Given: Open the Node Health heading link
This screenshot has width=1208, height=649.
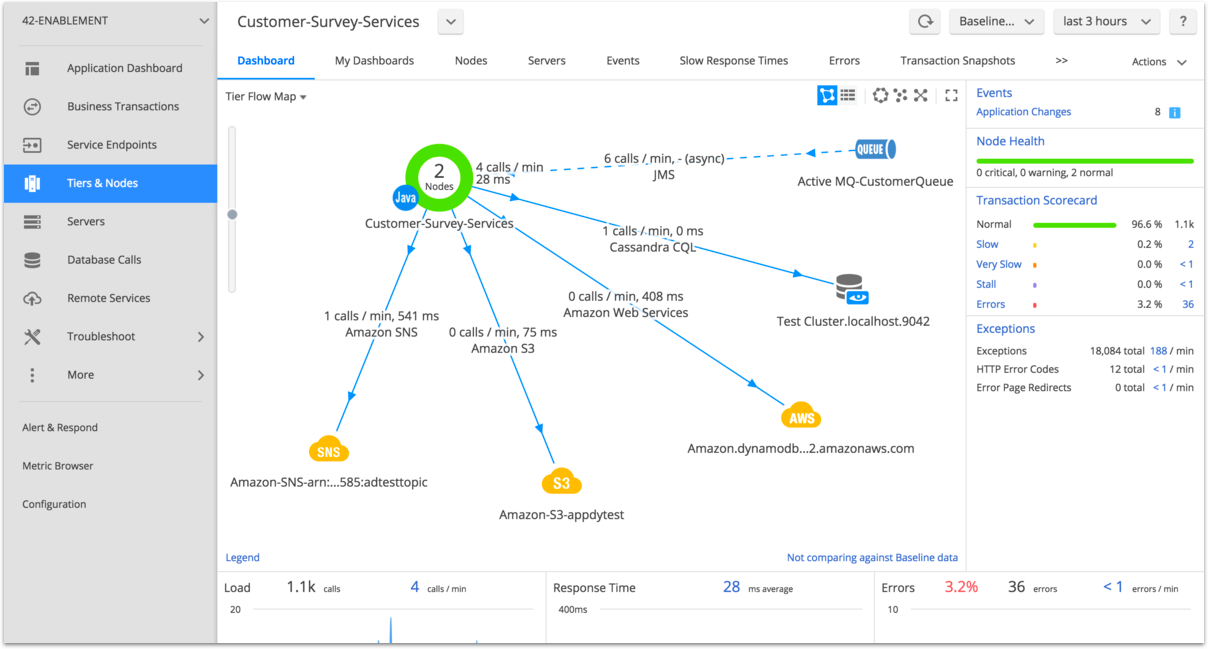Looking at the screenshot, I should [x=1010, y=141].
